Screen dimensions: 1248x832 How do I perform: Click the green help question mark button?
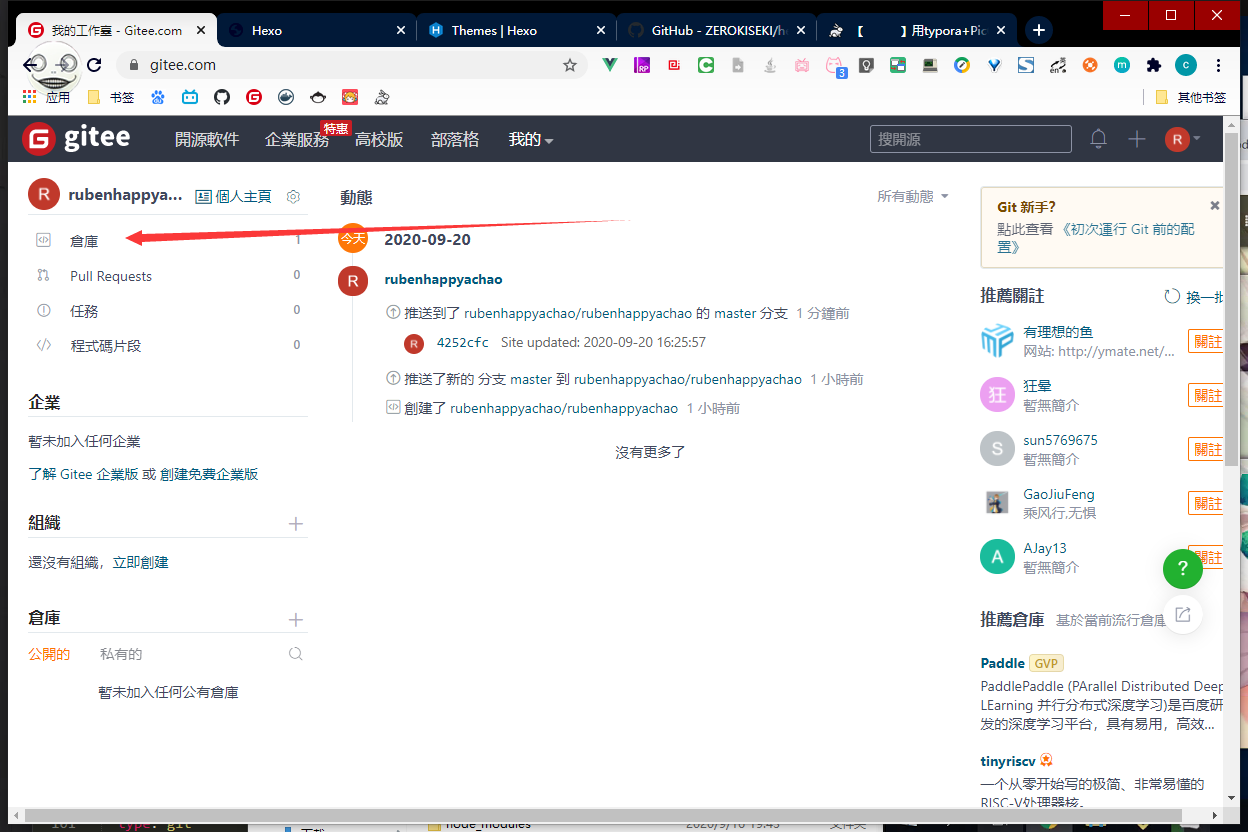point(1182,569)
